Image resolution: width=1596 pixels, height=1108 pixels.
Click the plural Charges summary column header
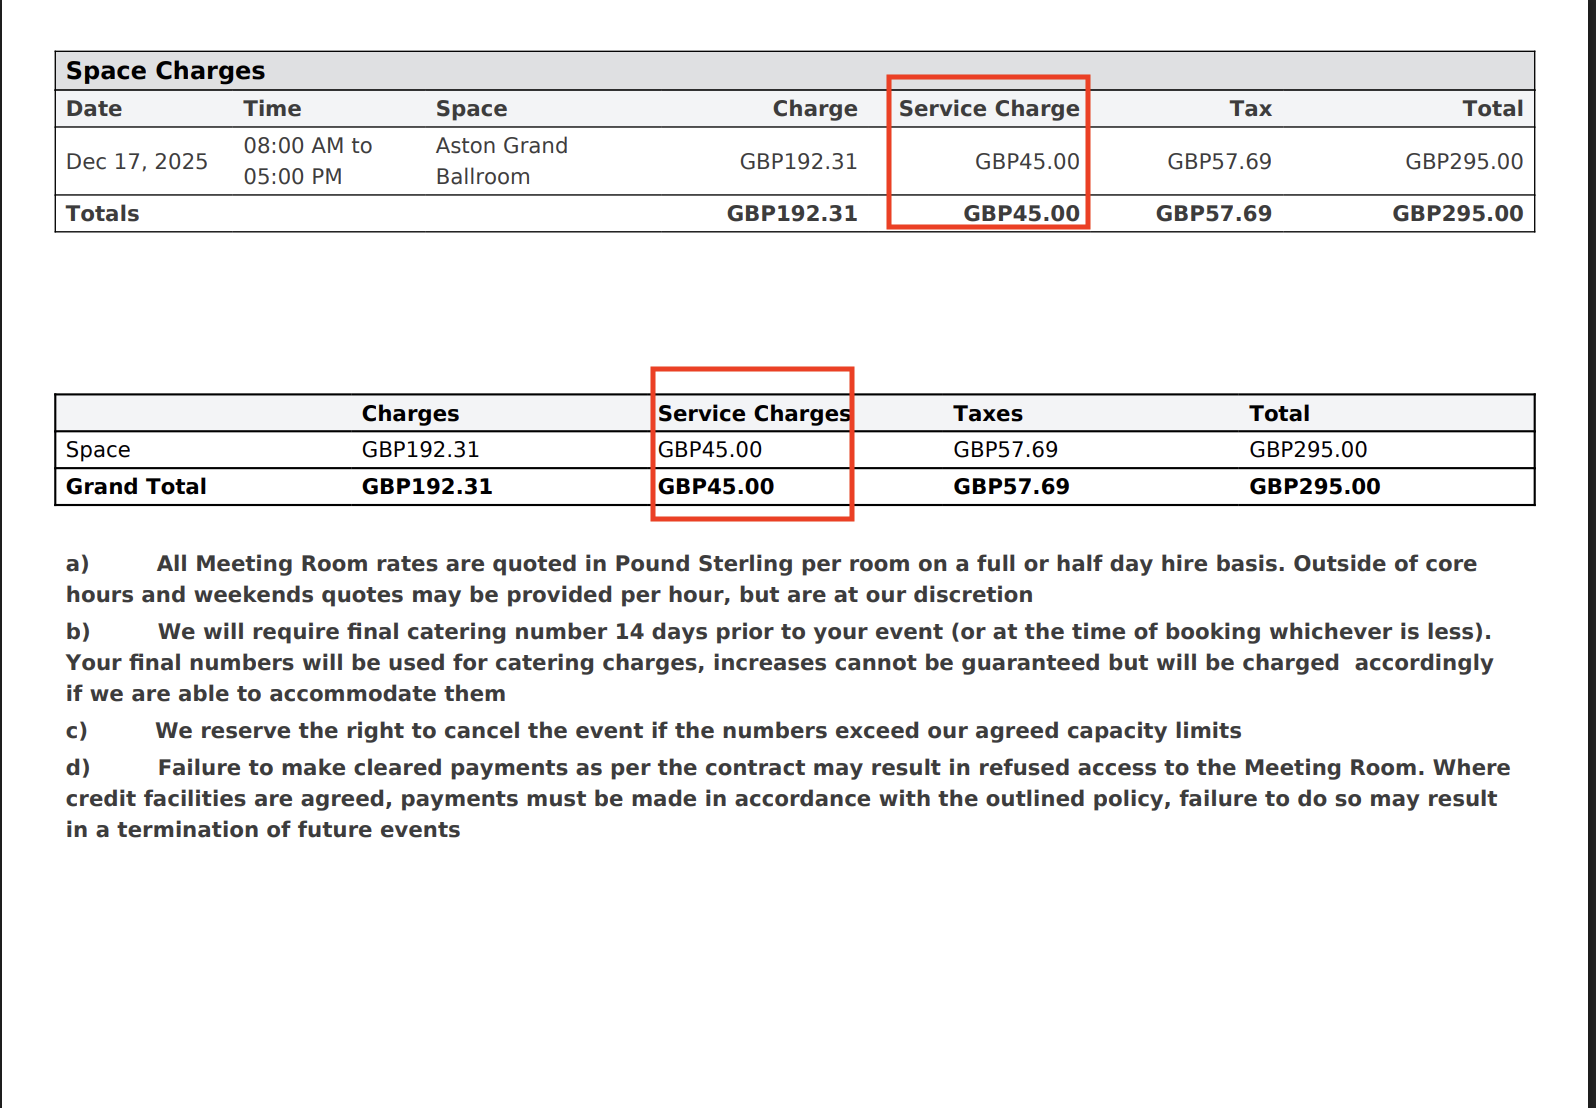410,414
